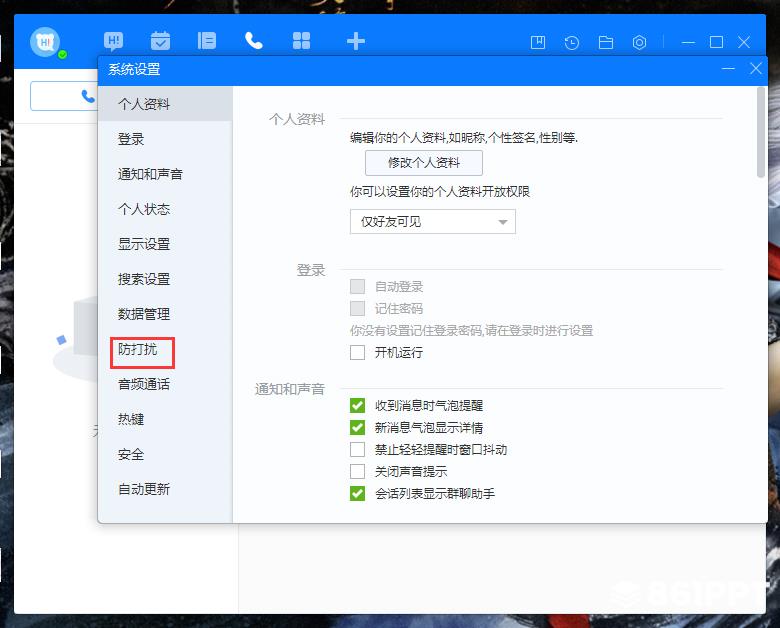The height and width of the screenshot is (628, 780).
Task: Open the contacts list icon
Action: coord(206,41)
